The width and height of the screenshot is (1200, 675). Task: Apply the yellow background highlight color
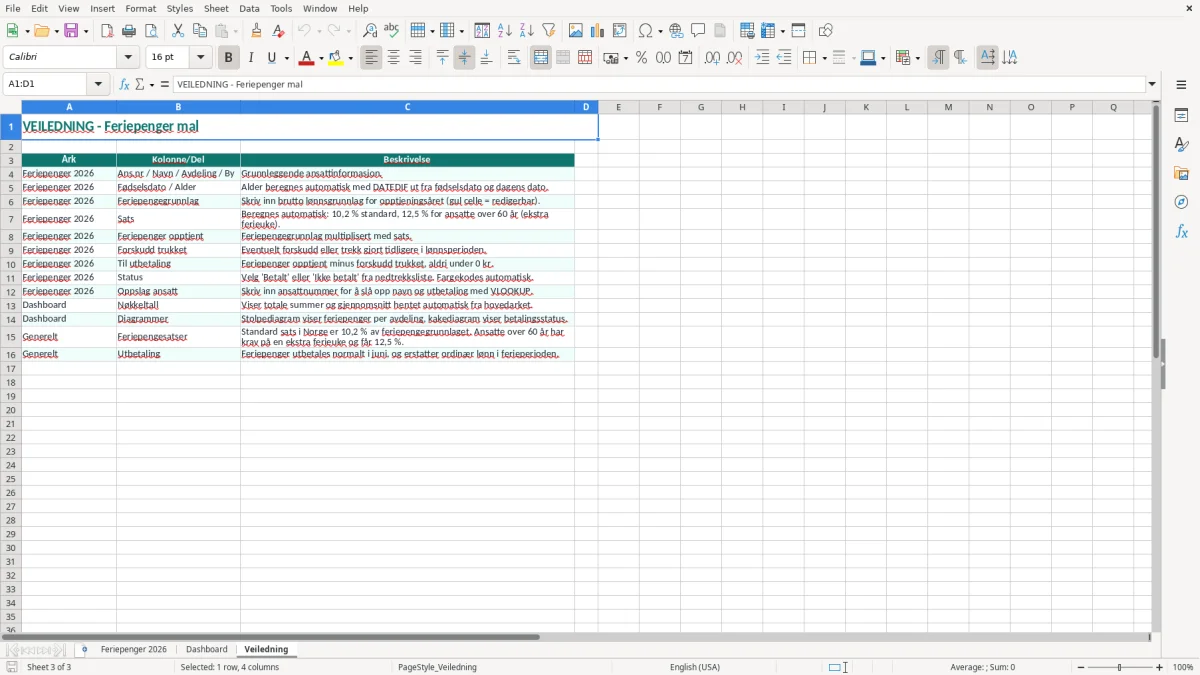[x=336, y=58]
